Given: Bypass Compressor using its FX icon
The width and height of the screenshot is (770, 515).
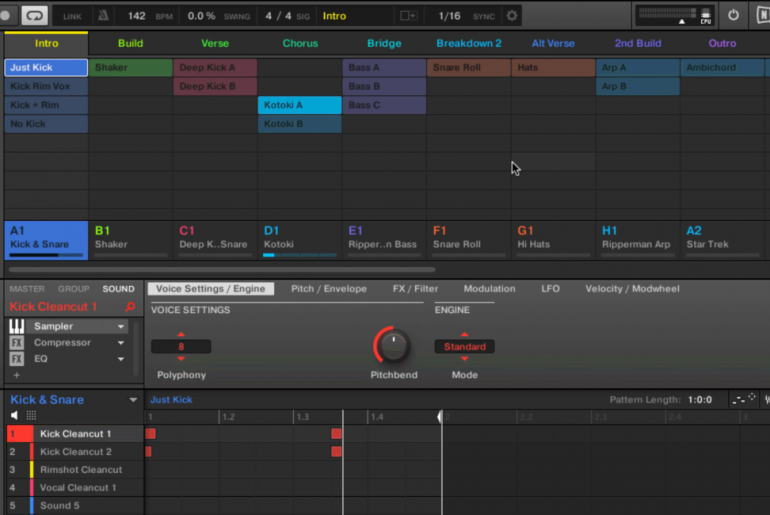Looking at the screenshot, I should coord(17,343).
